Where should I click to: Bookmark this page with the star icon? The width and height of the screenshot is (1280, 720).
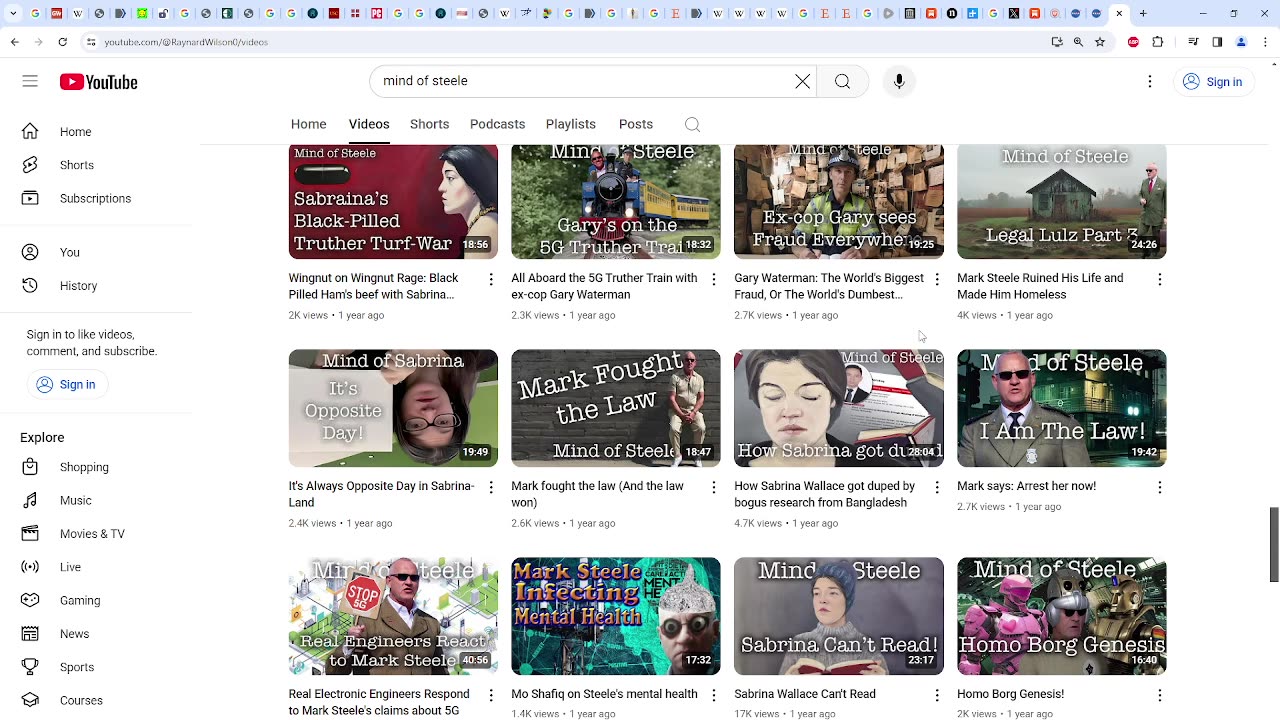[x=1100, y=42]
